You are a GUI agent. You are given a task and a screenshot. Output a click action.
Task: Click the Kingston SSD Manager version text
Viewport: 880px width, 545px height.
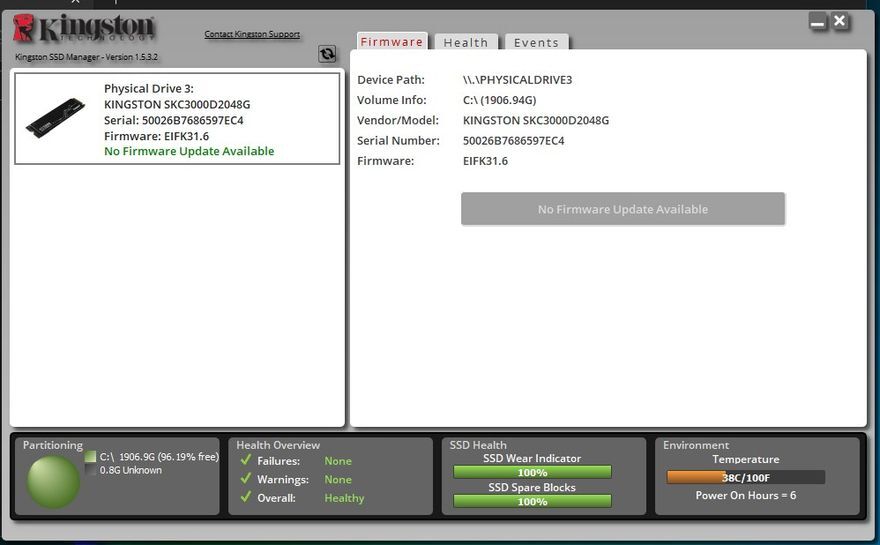(86, 57)
